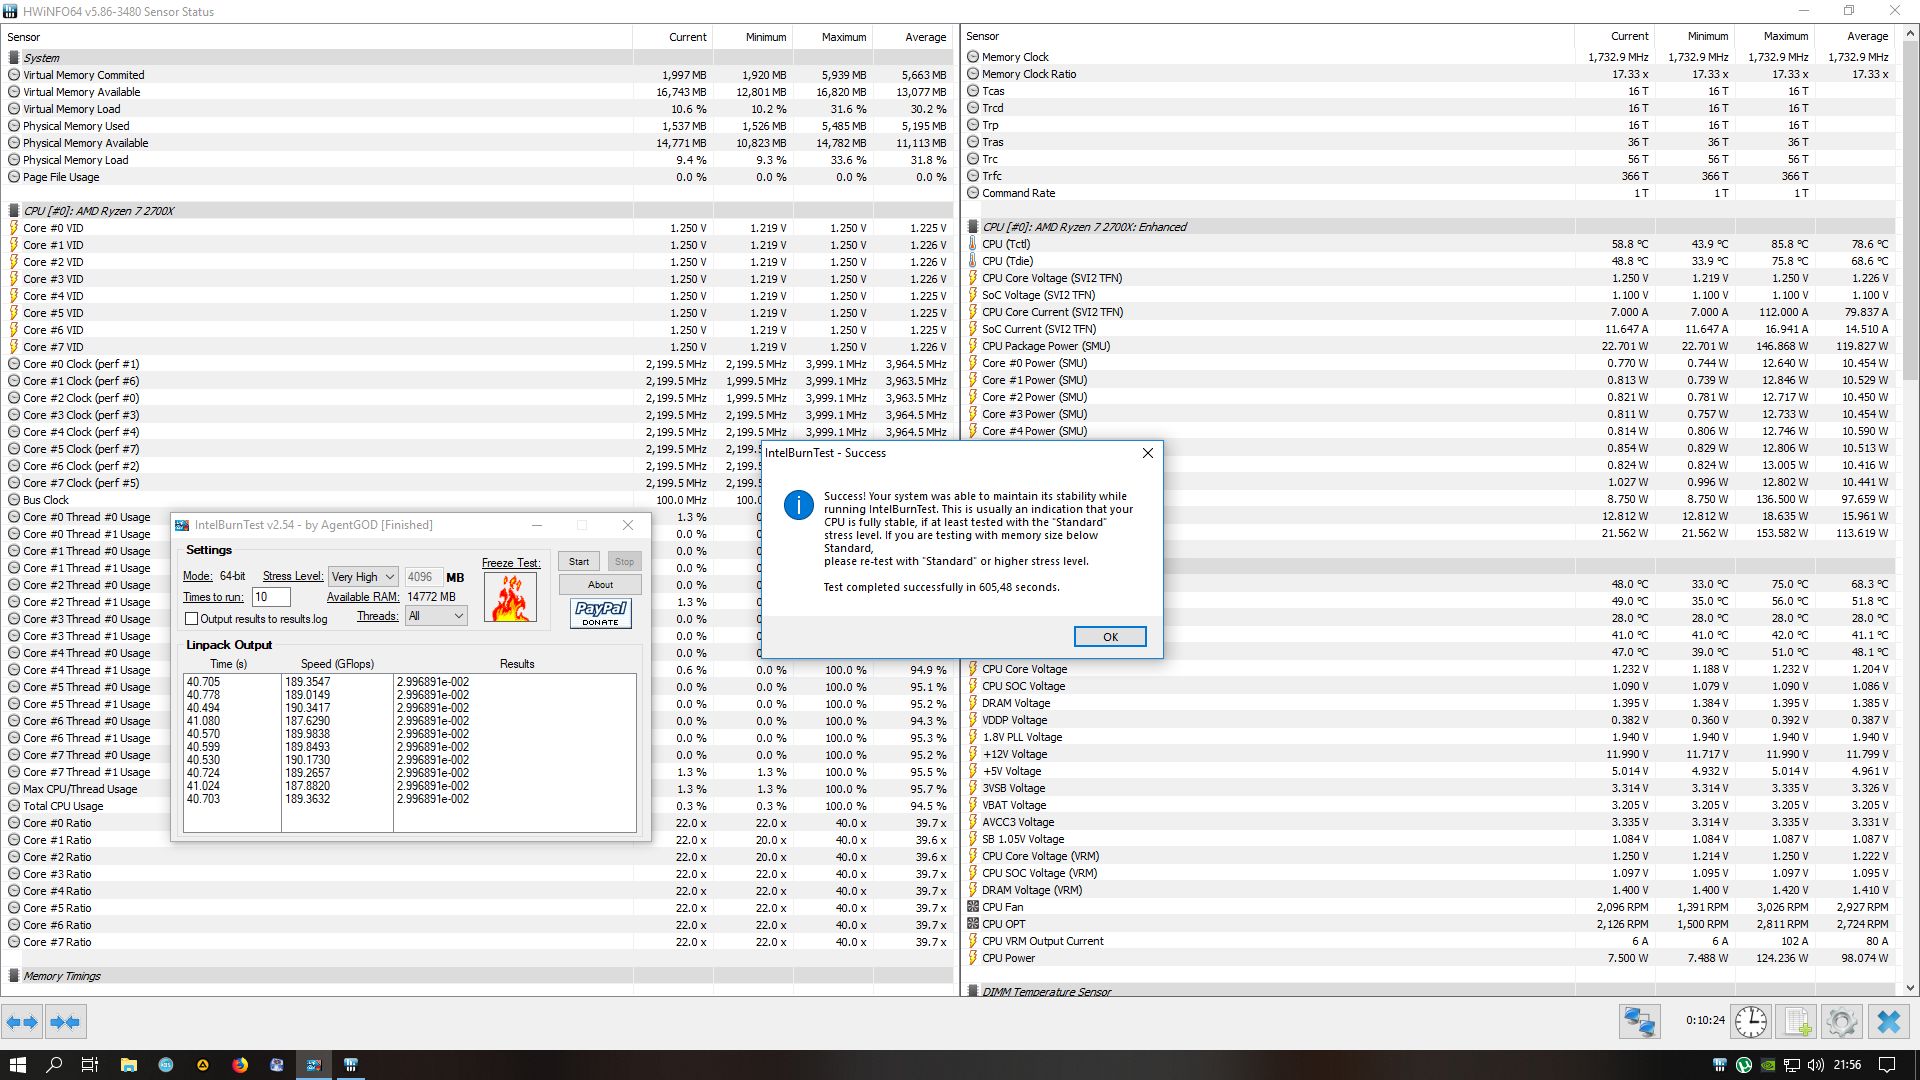Click the Stop button in IntelBurnTest

point(624,561)
